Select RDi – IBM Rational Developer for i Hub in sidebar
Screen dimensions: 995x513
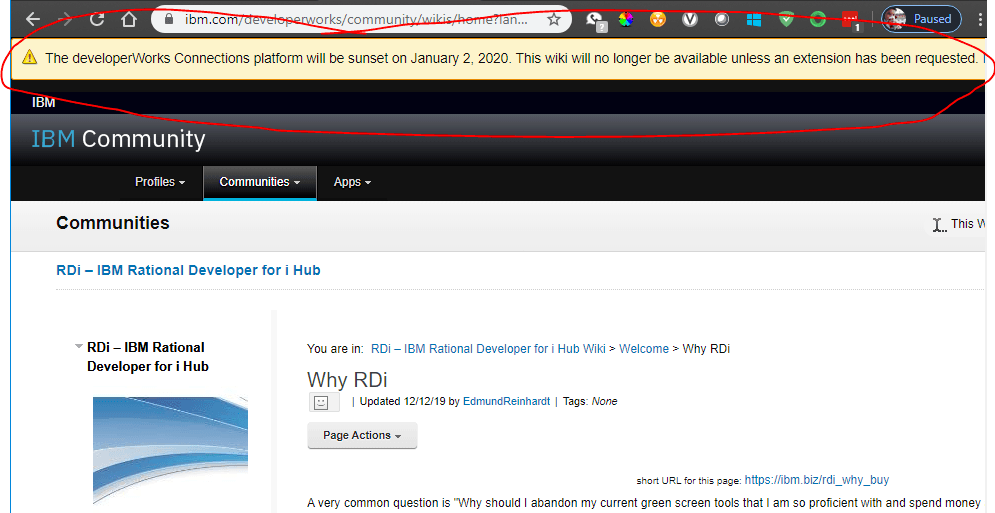pos(148,357)
